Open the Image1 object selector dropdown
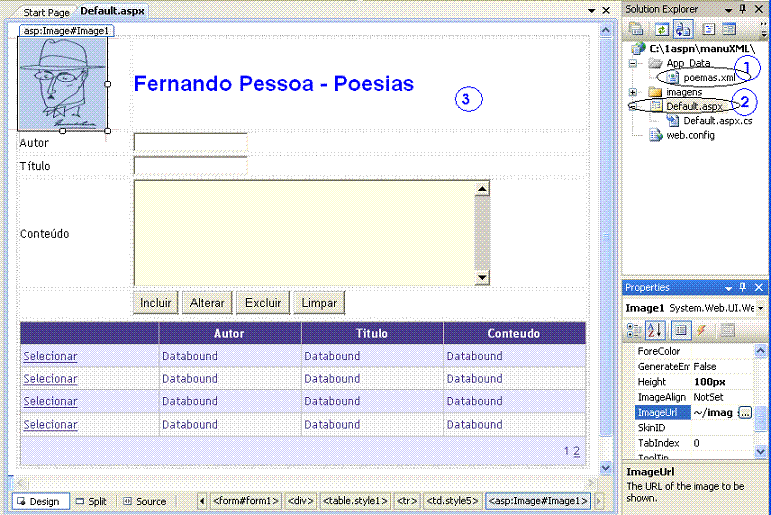The width and height of the screenshot is (771, 515). point(760,308)
